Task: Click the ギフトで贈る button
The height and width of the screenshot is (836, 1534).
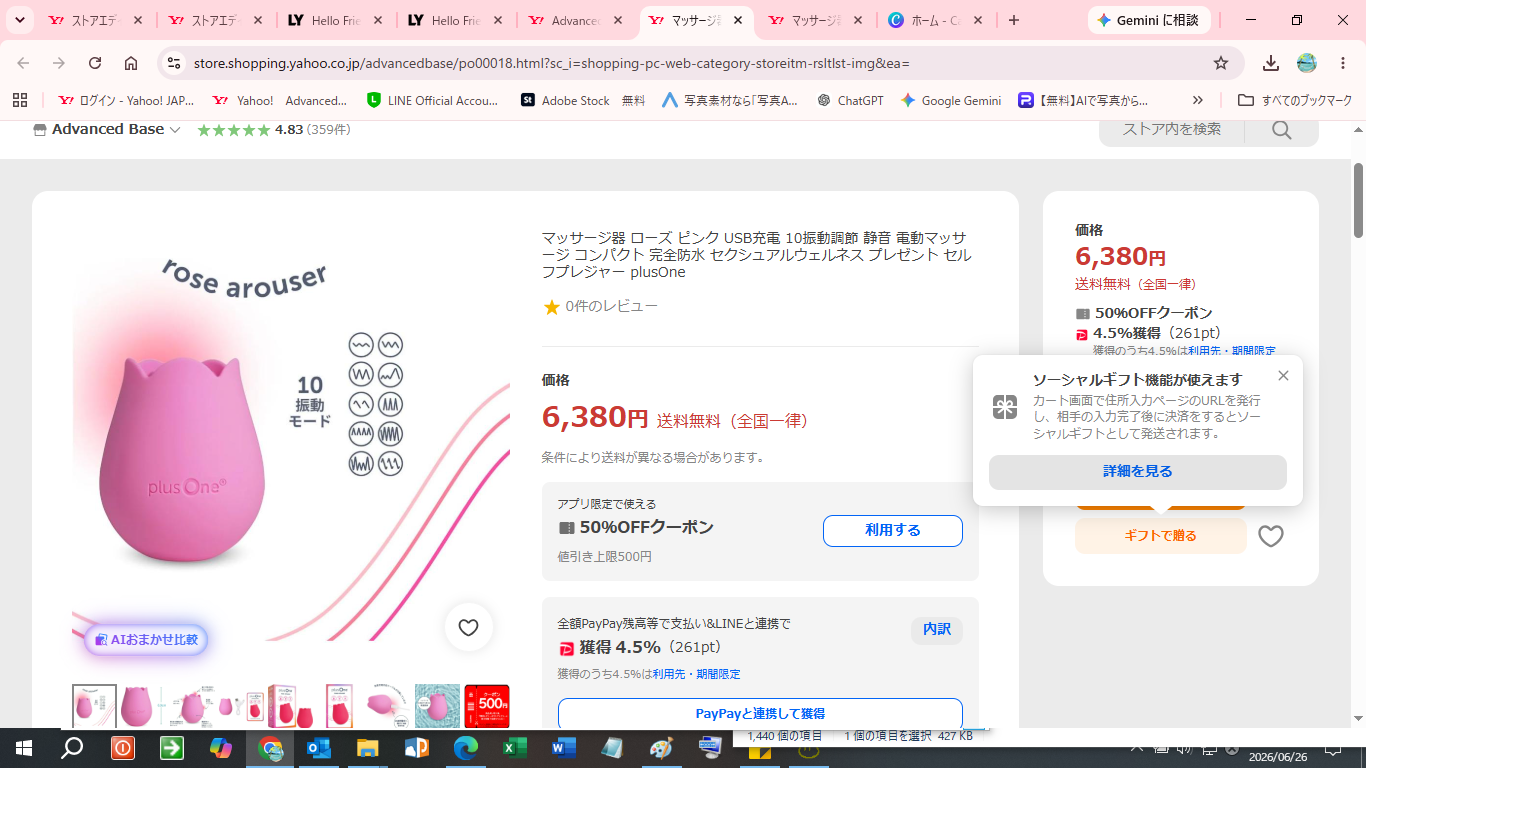Action: [1161, 536]
